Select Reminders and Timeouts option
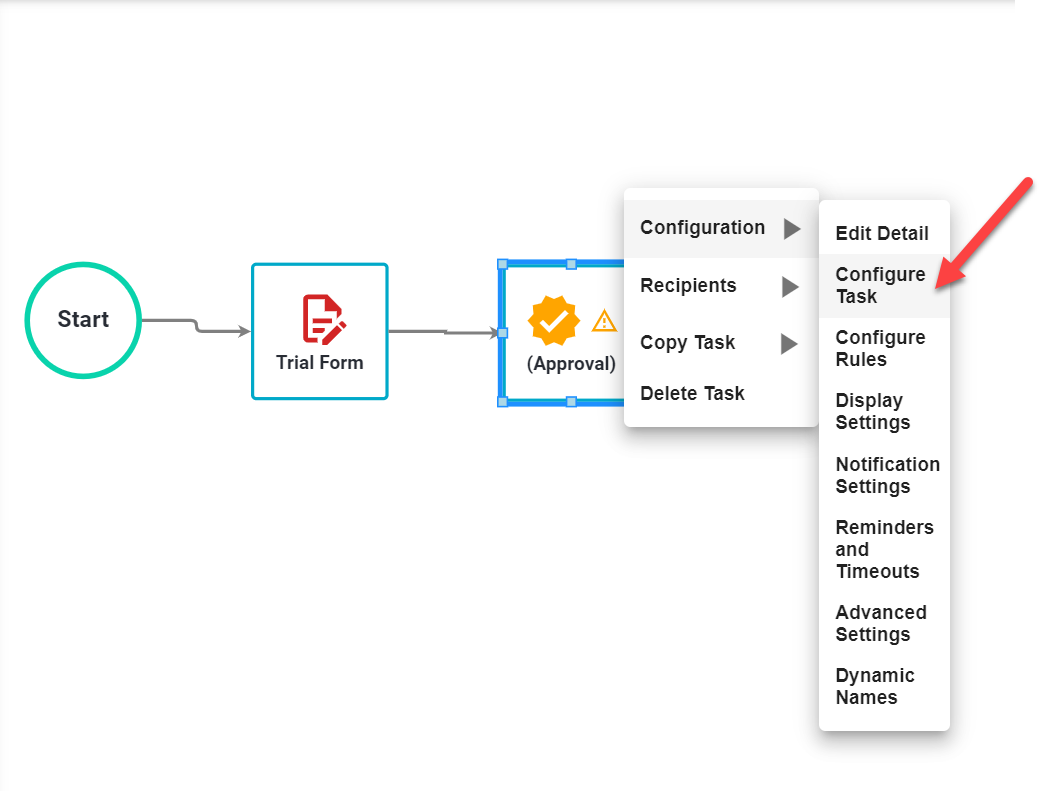Screen dimensions: 1041x791 pyautogui.click(x=884, y=549)
